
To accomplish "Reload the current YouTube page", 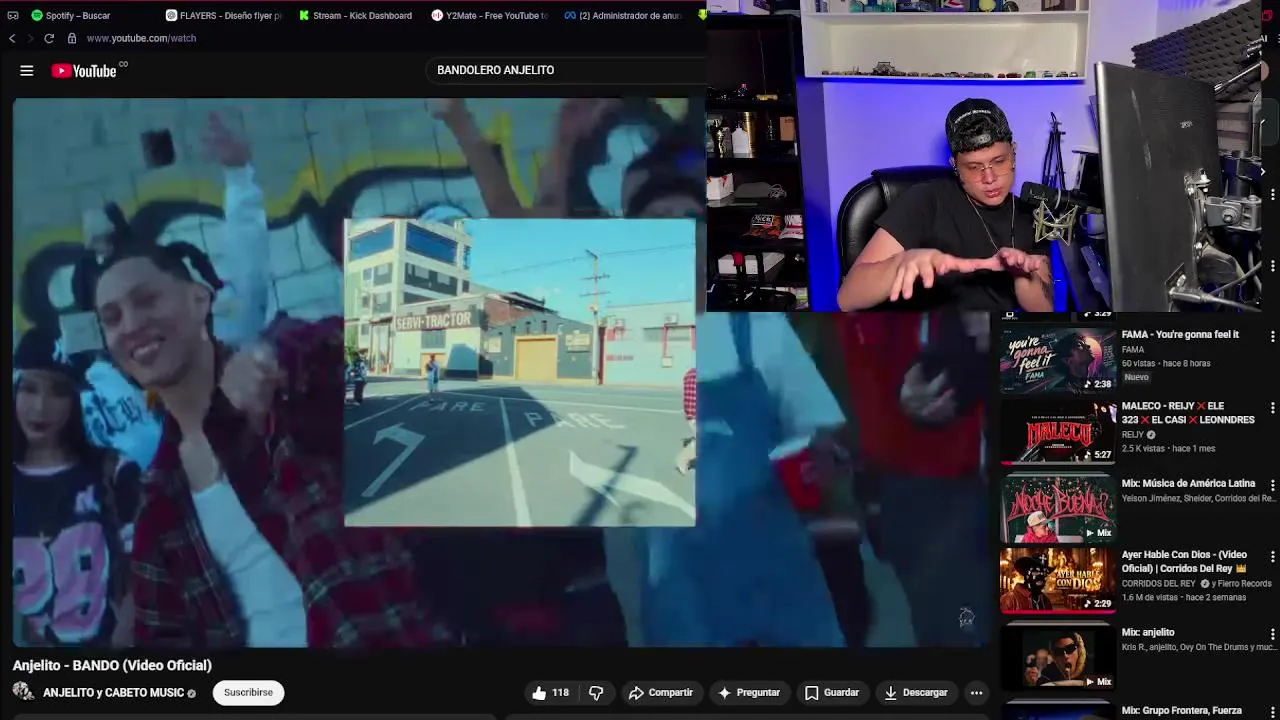I will (48, 38).
